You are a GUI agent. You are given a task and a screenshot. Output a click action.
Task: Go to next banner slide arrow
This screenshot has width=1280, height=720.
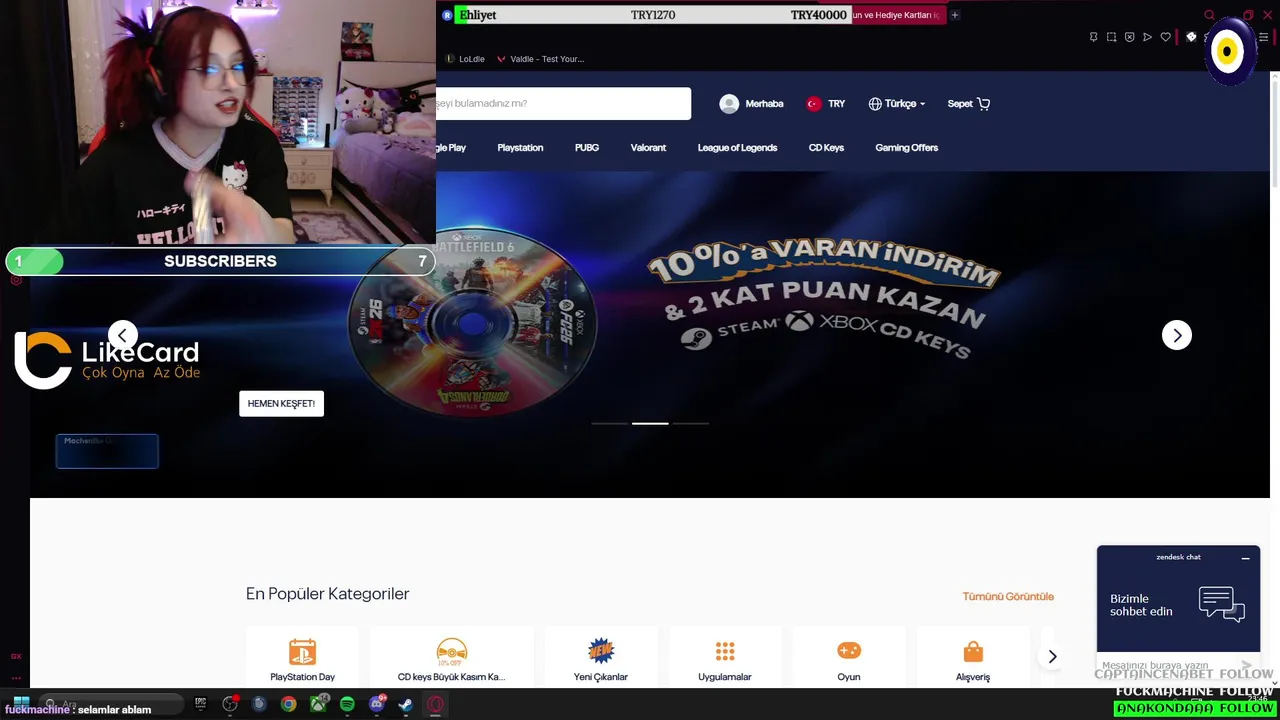[1177, 335]
